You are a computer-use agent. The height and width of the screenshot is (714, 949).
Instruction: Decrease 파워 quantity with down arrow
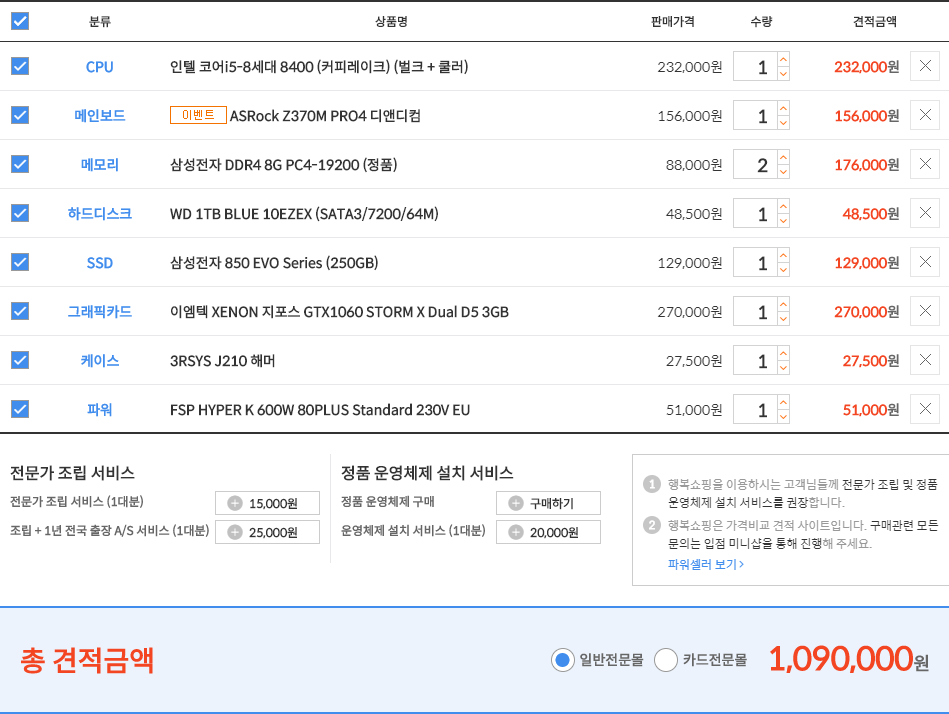pyautogui.click(x=783, y=417)
